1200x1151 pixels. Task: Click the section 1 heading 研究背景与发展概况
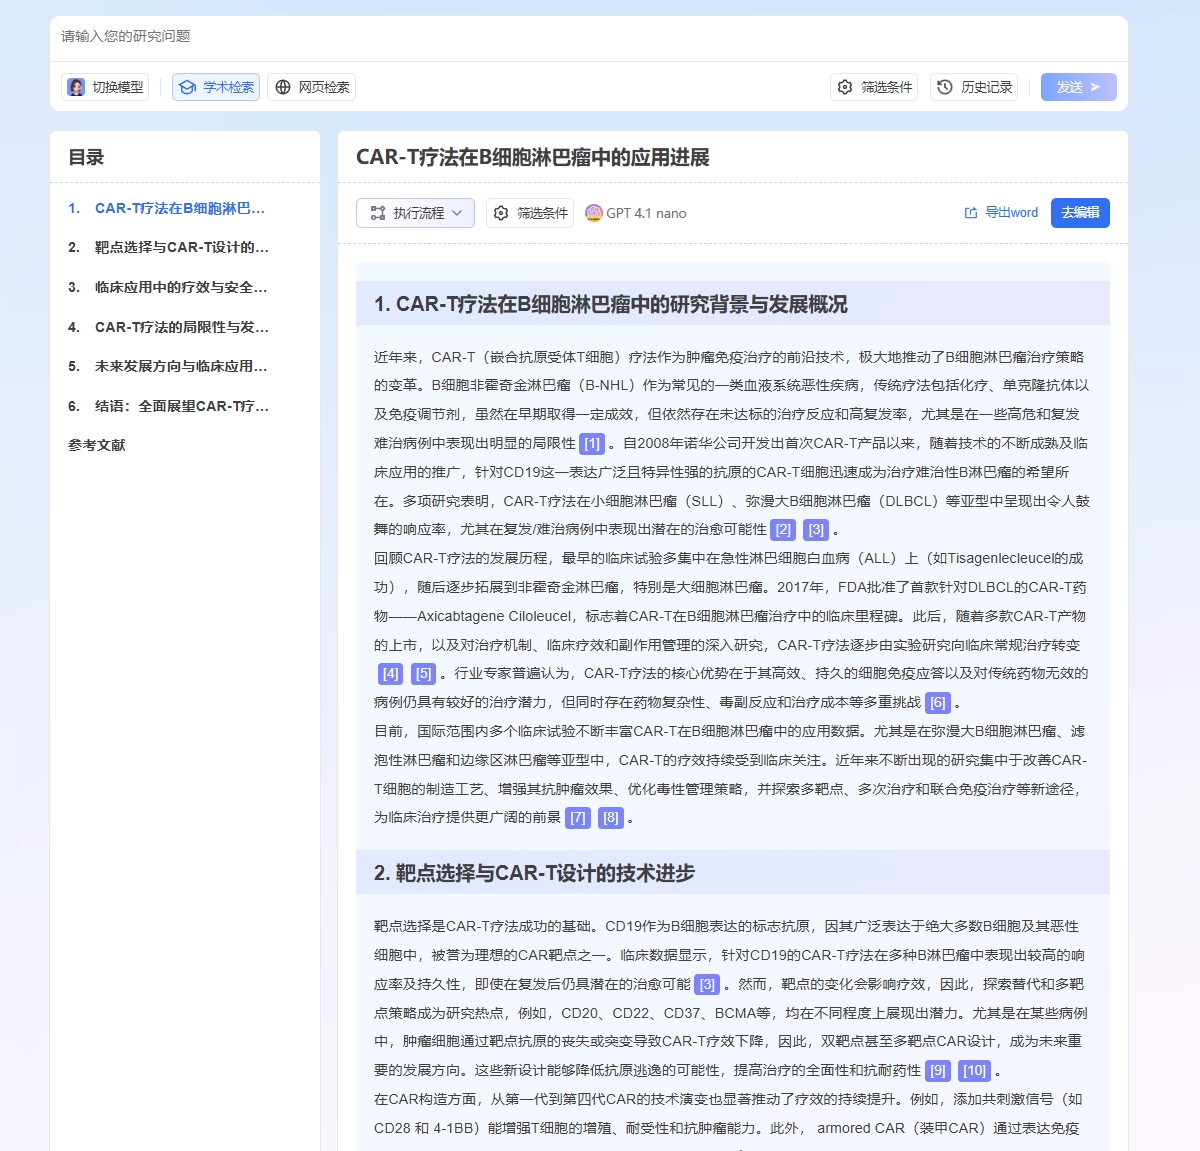[x=610, y=304]
